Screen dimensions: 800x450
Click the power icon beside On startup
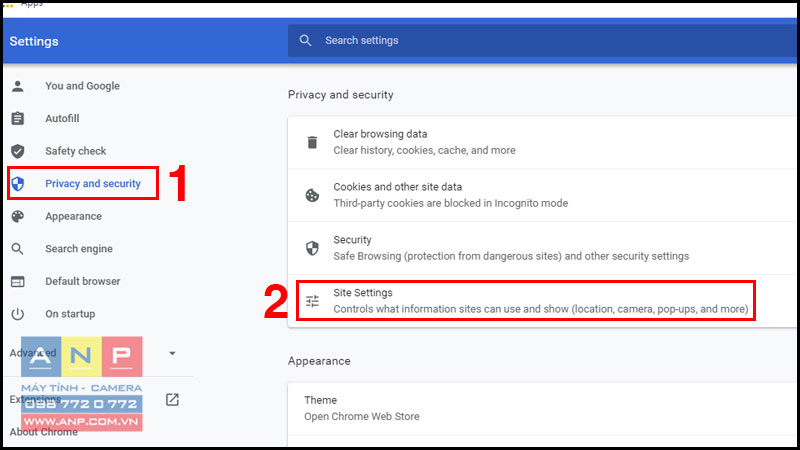[x=18, y=314]
